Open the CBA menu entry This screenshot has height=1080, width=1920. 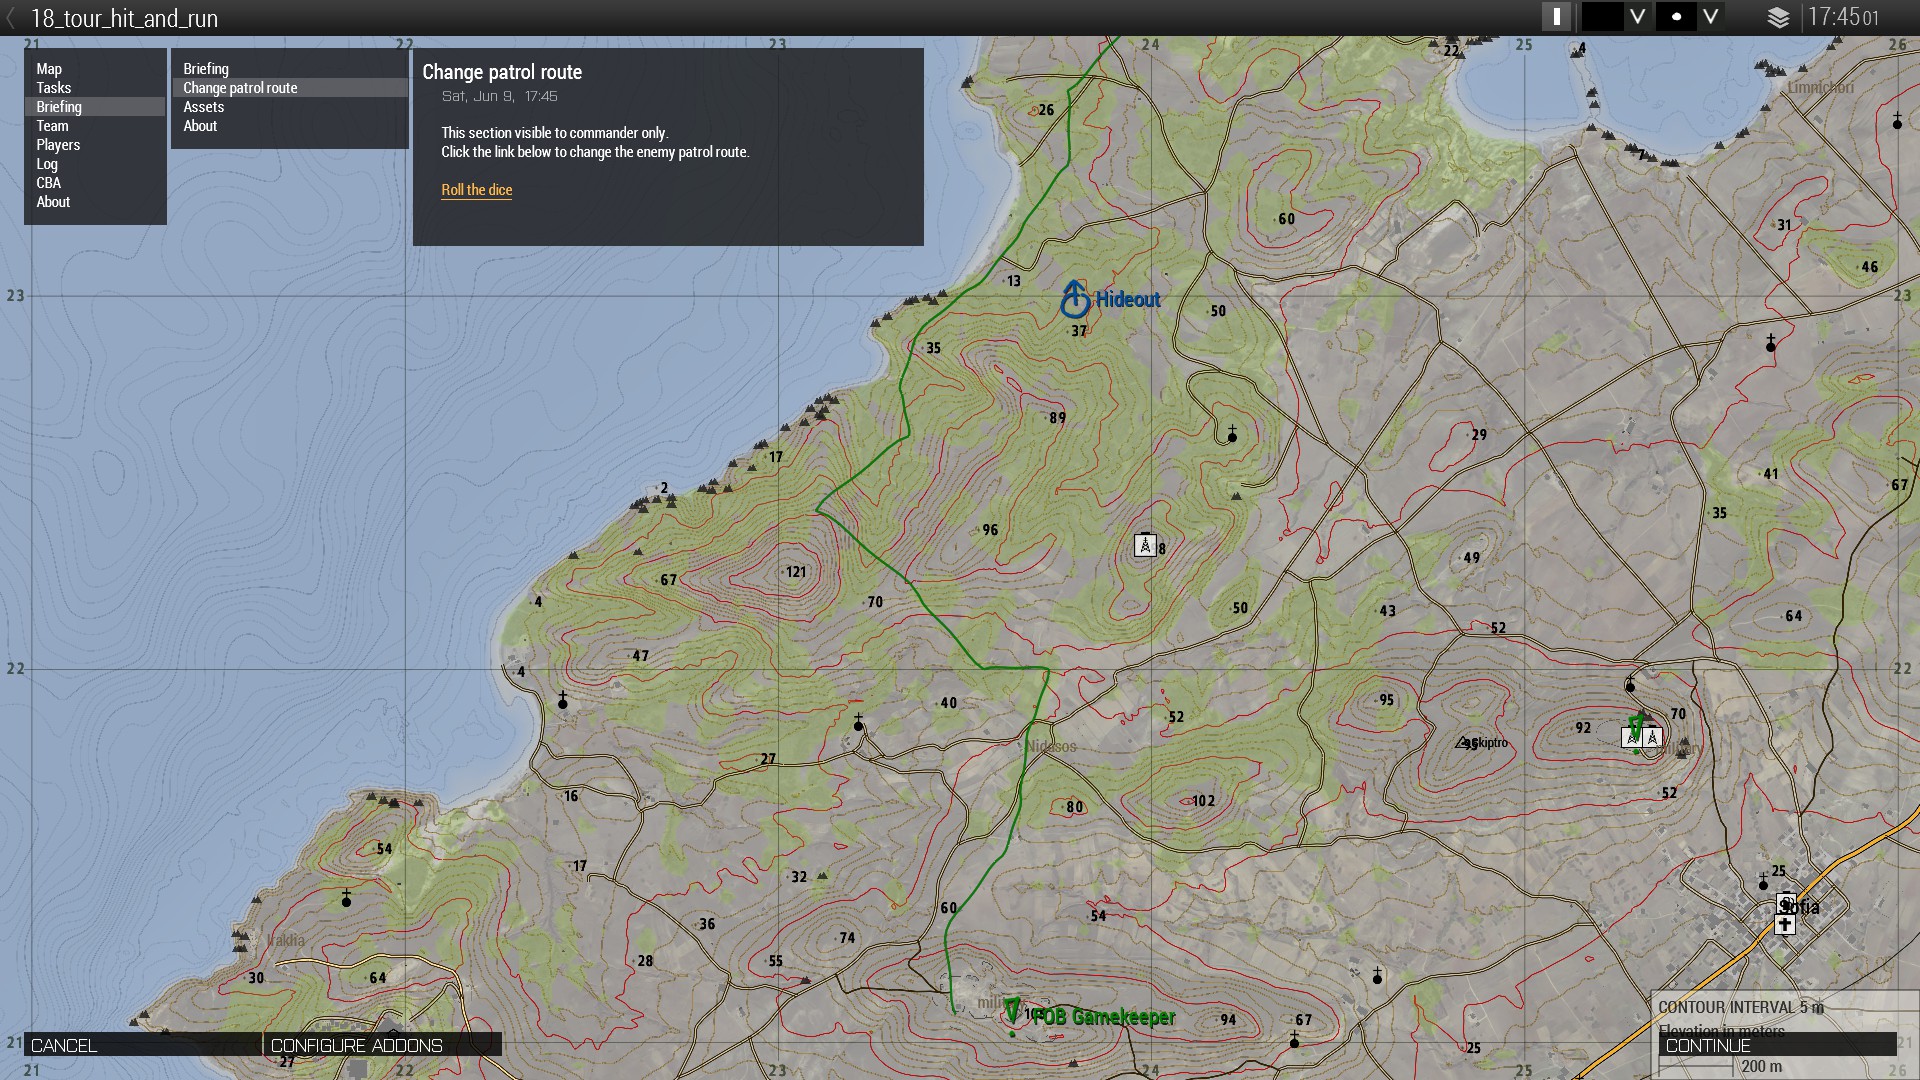(x=49, y=183)
